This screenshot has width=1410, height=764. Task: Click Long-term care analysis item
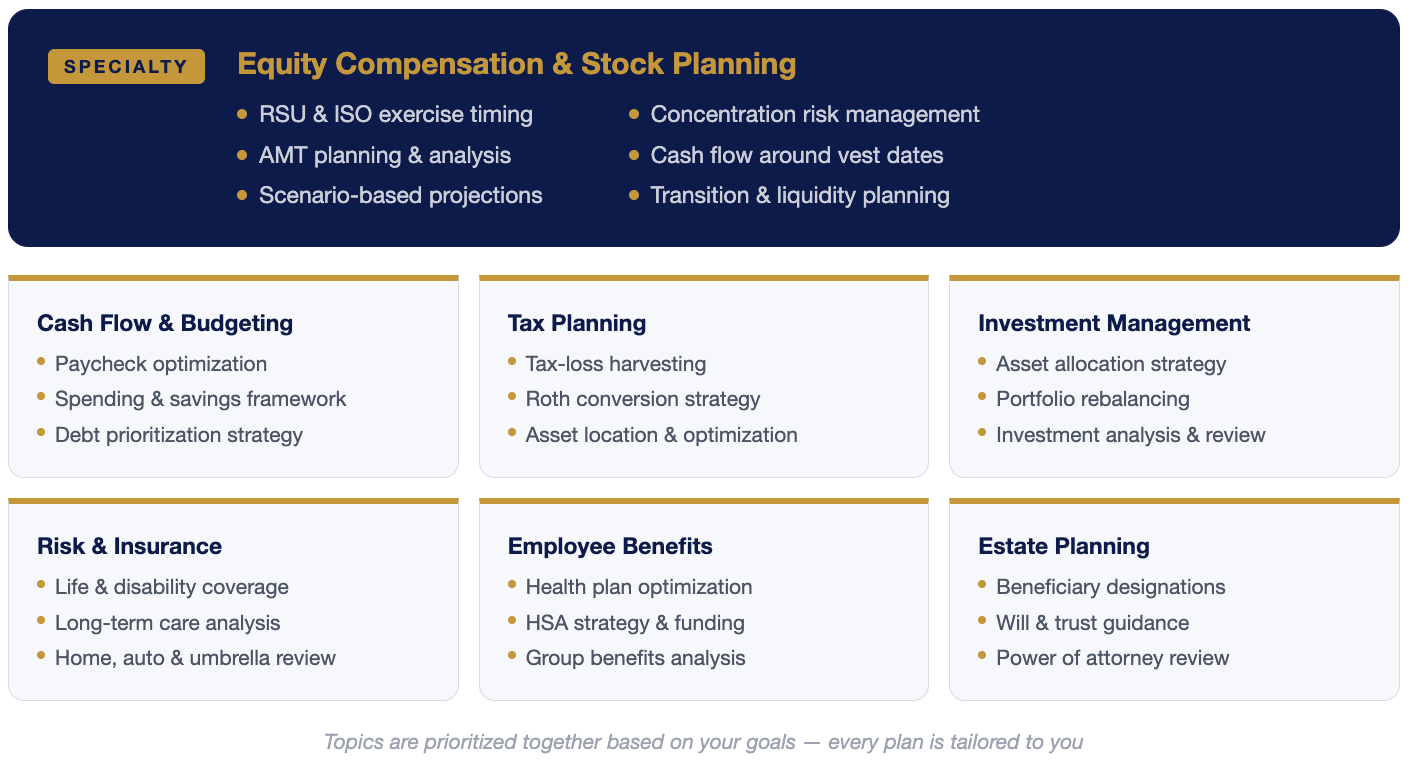tap(168, 623)
